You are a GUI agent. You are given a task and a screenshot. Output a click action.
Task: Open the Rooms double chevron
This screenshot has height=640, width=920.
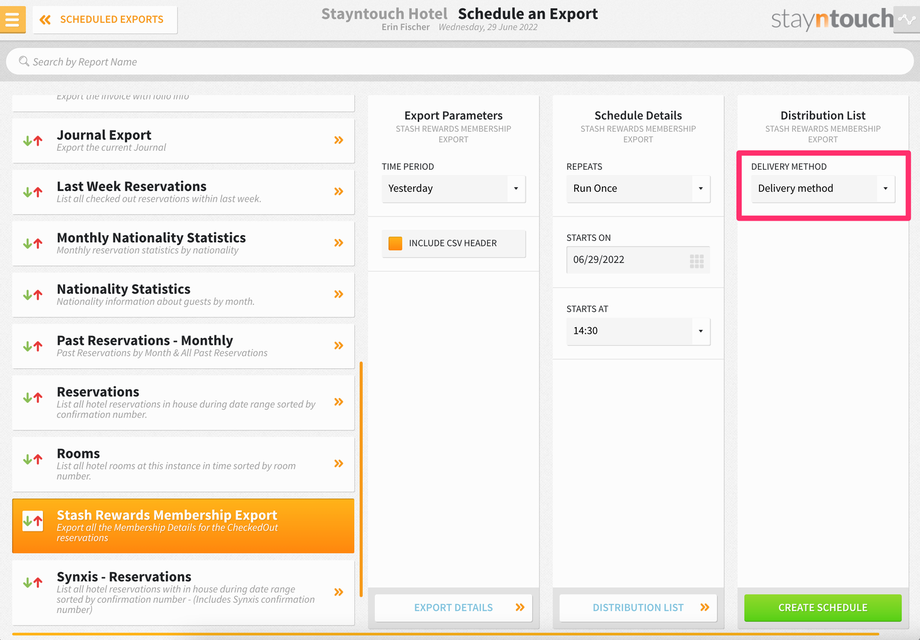coord(339,463)
